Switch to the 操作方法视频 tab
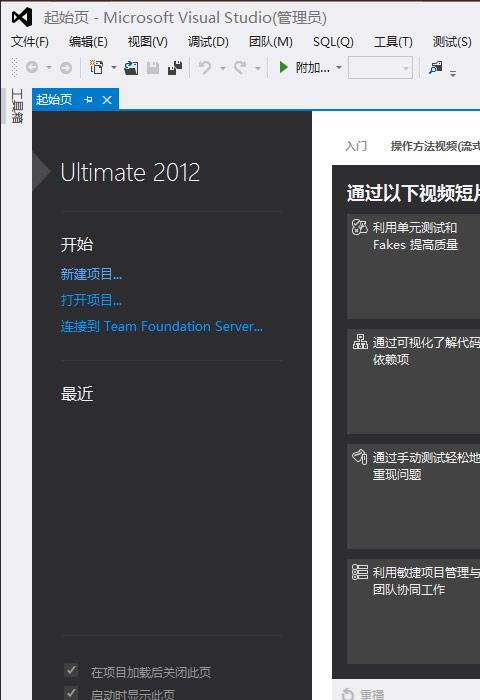Image resolution: width=480 pixels, height=700 pixels. pos(435,146)
